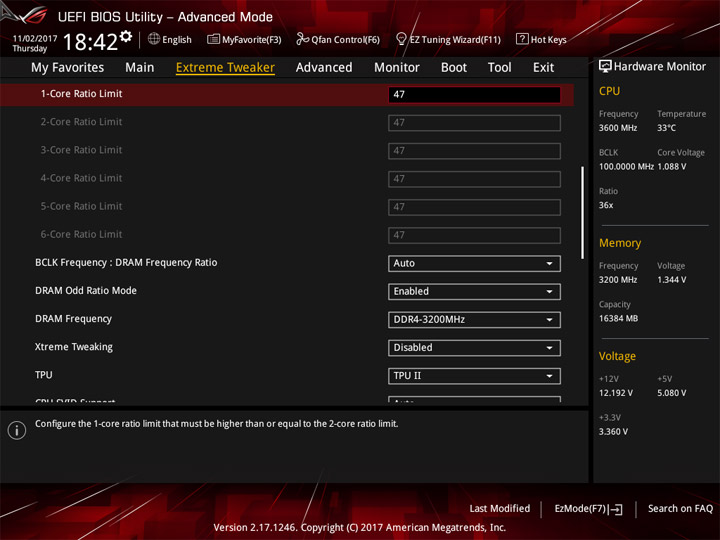Expand Xtreme Tweaking Disabled dropdown
The image size is (720, 540).
474,348
